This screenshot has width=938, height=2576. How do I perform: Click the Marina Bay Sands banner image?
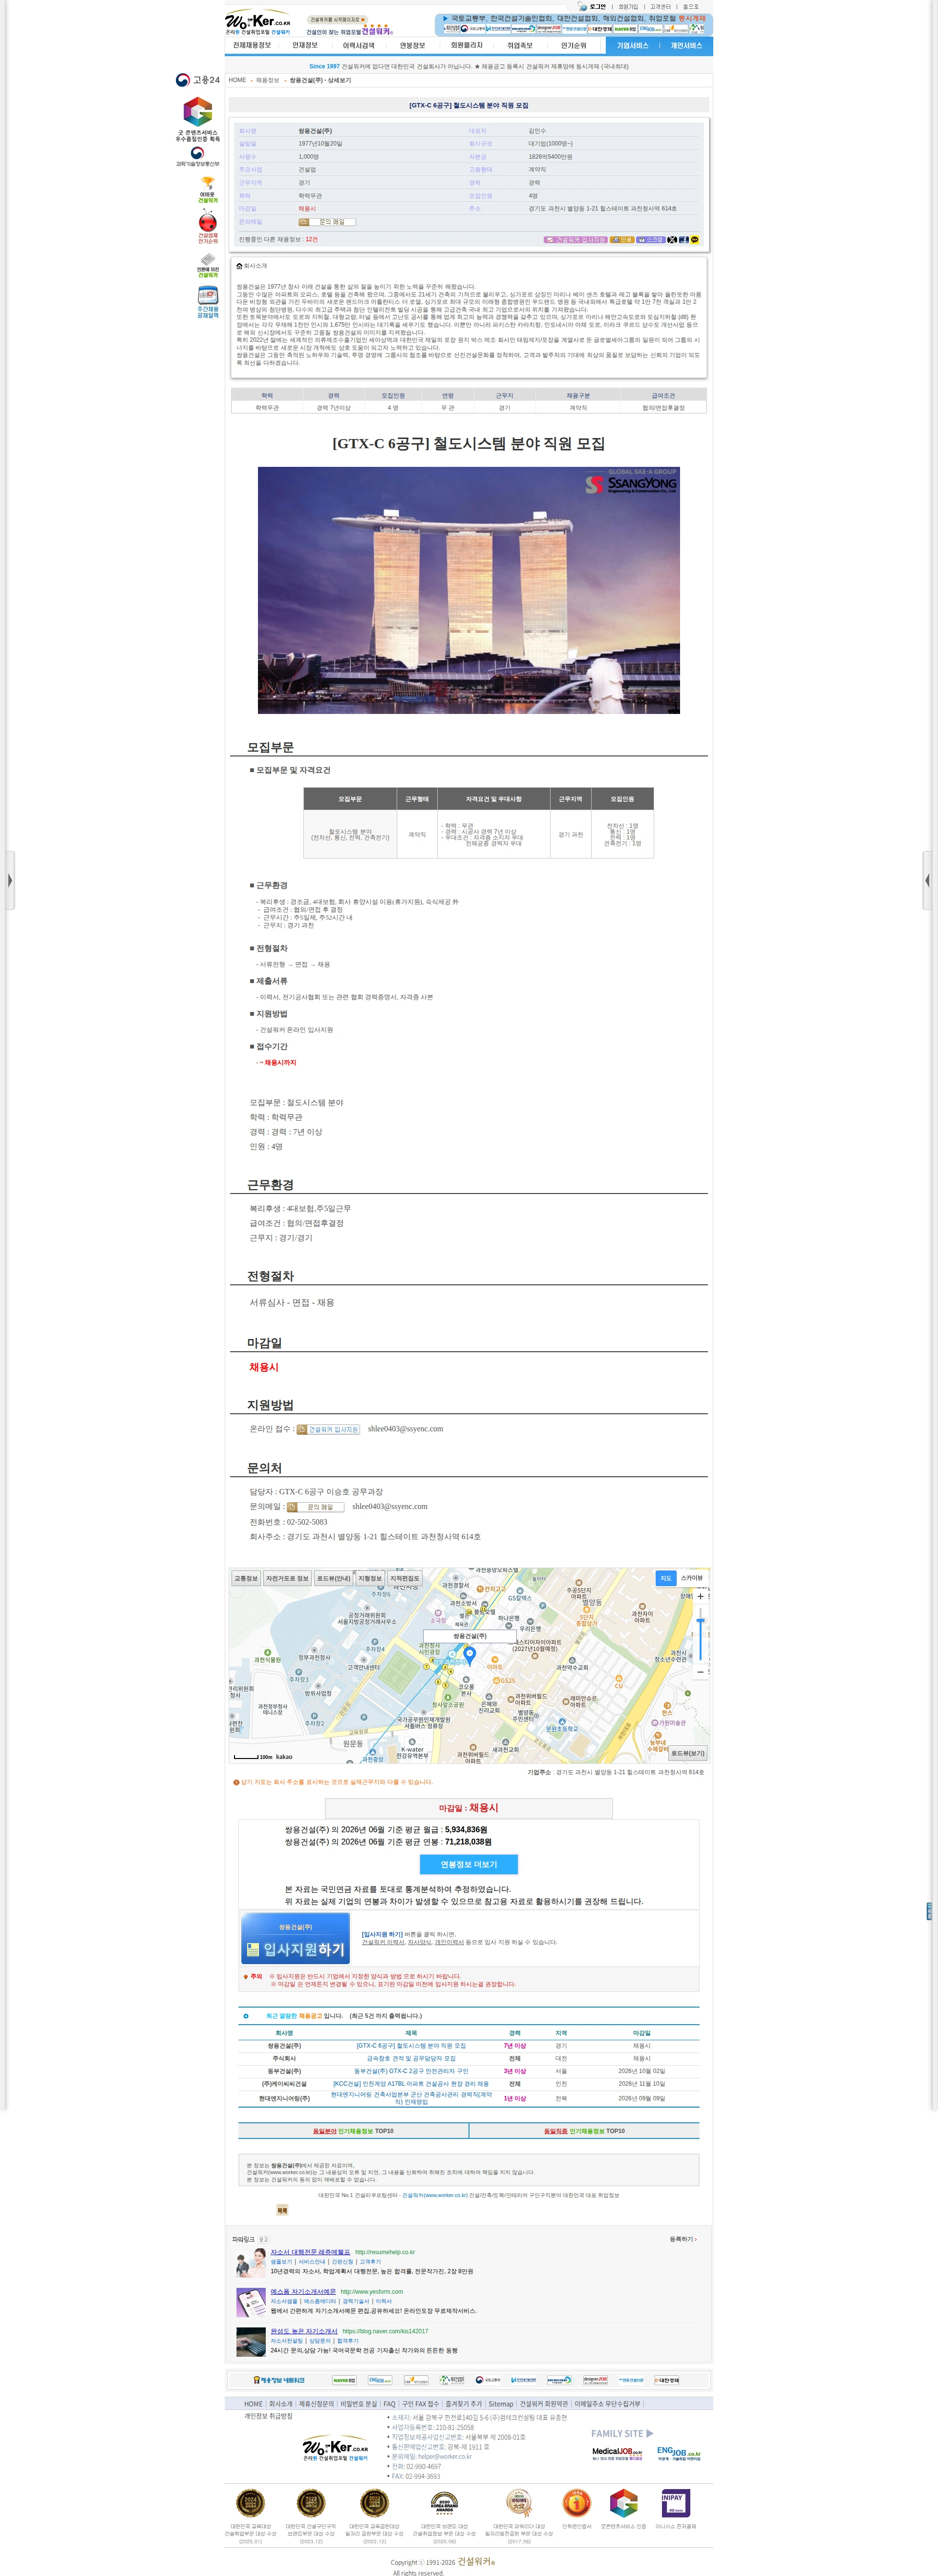[469, 590]
